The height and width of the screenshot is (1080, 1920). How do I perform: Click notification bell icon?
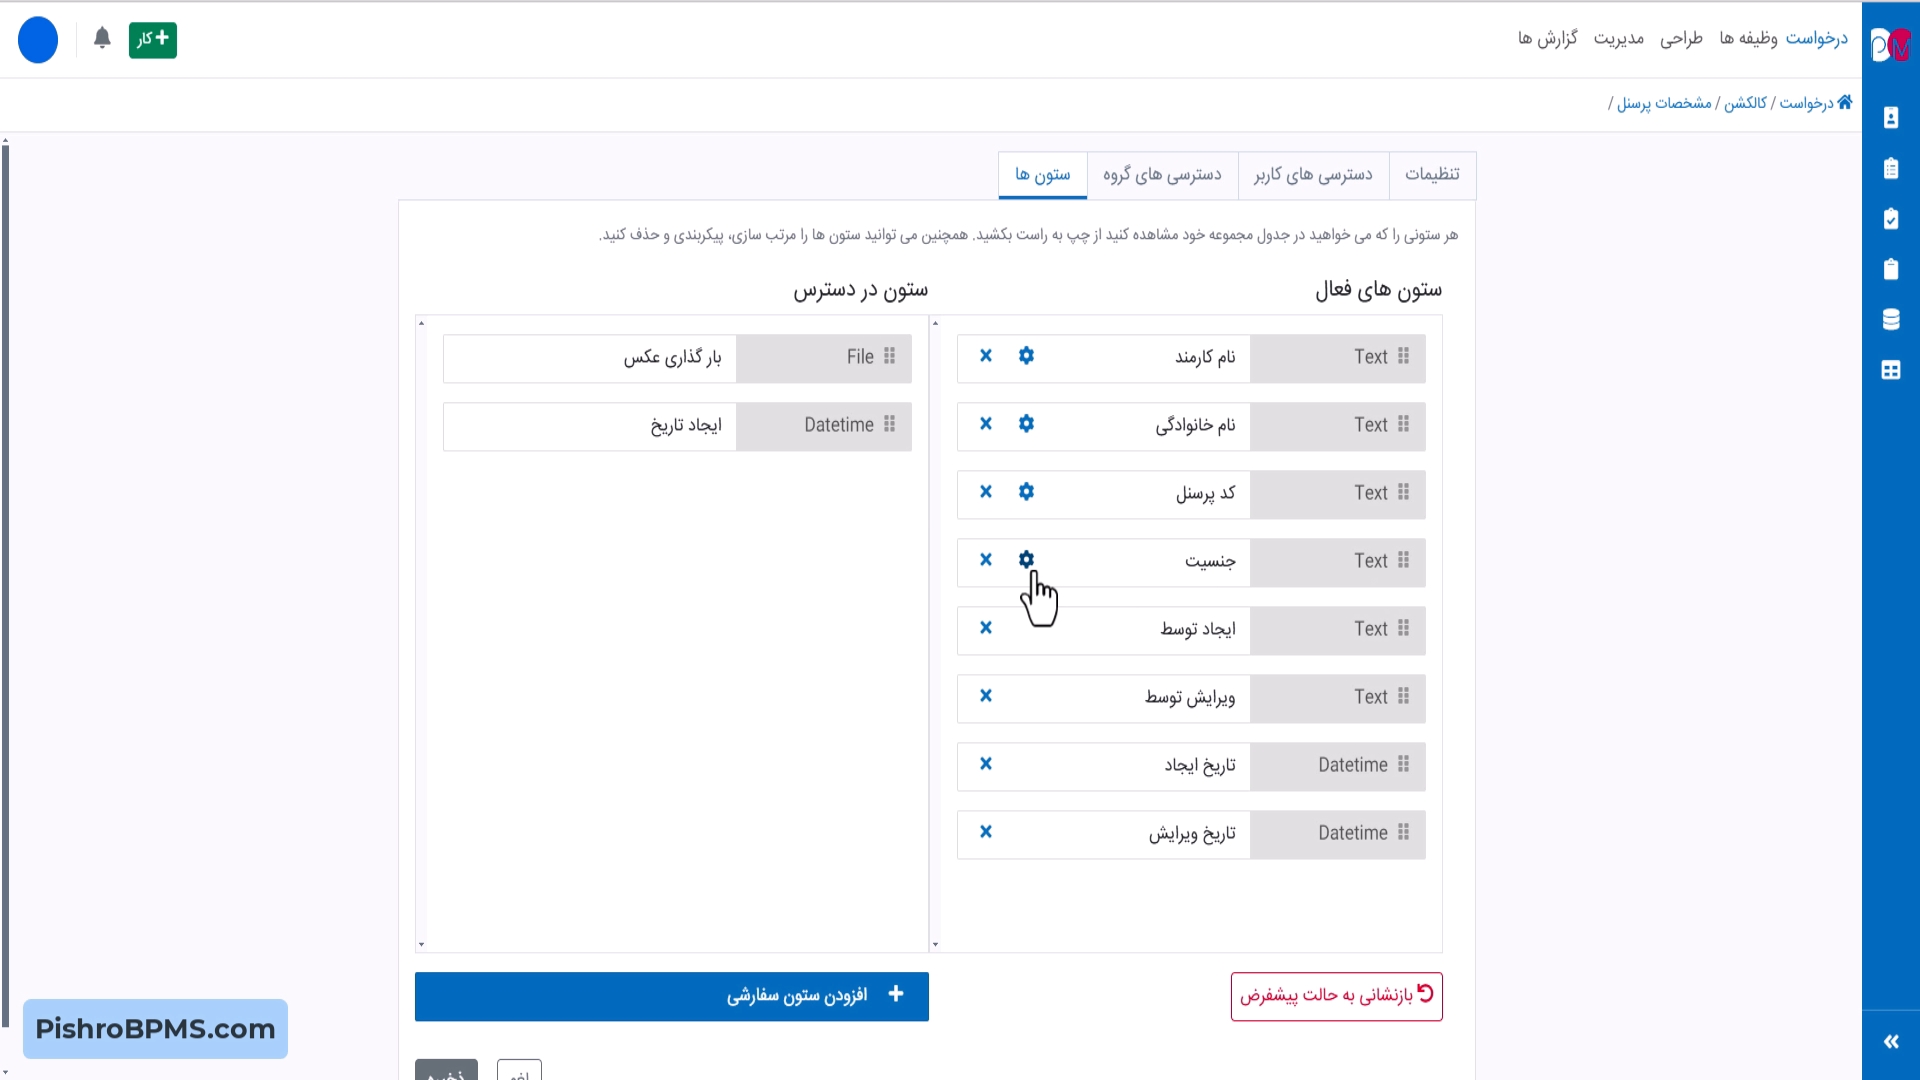click(102, 39)
